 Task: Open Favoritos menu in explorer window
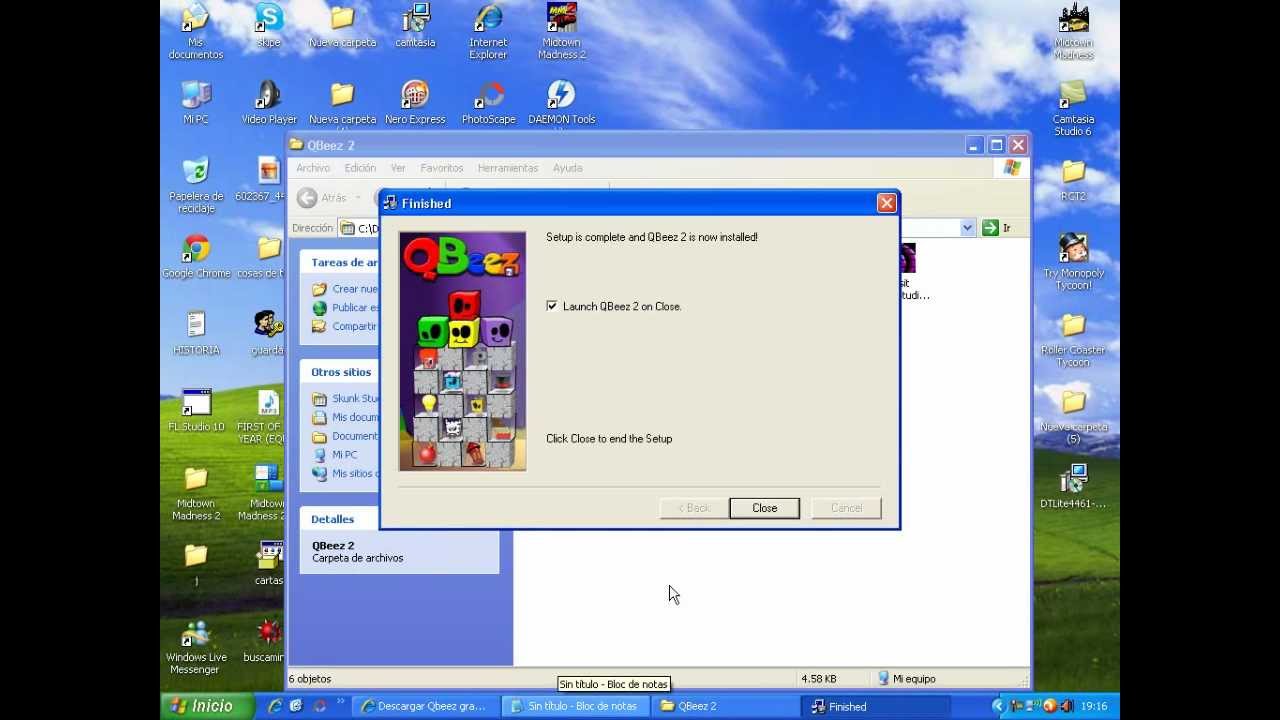[x=441, y=168]
